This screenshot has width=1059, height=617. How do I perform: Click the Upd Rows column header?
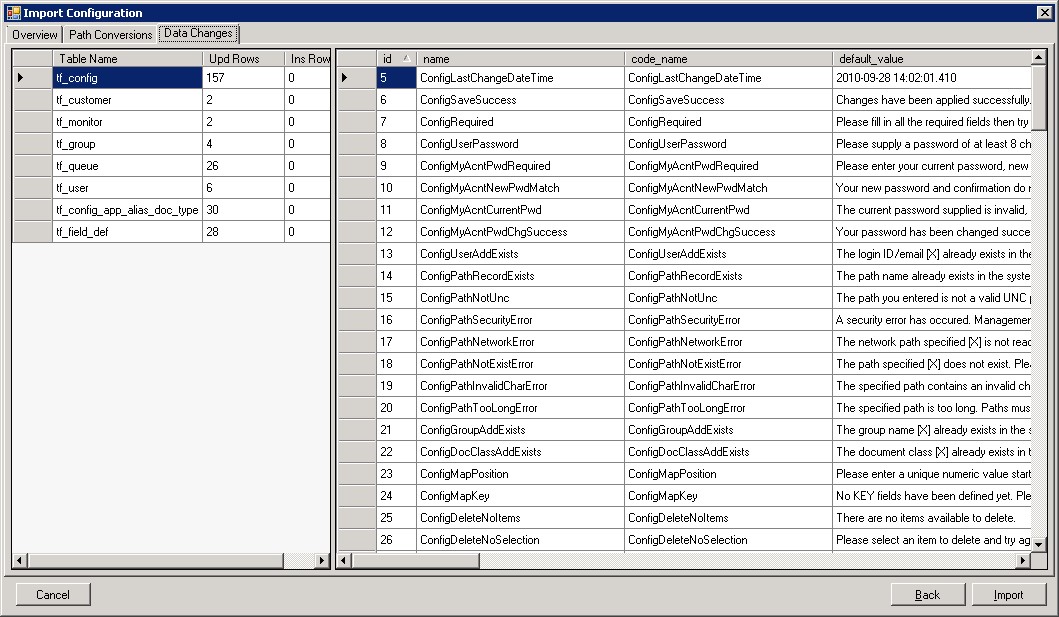pos(239,58)
